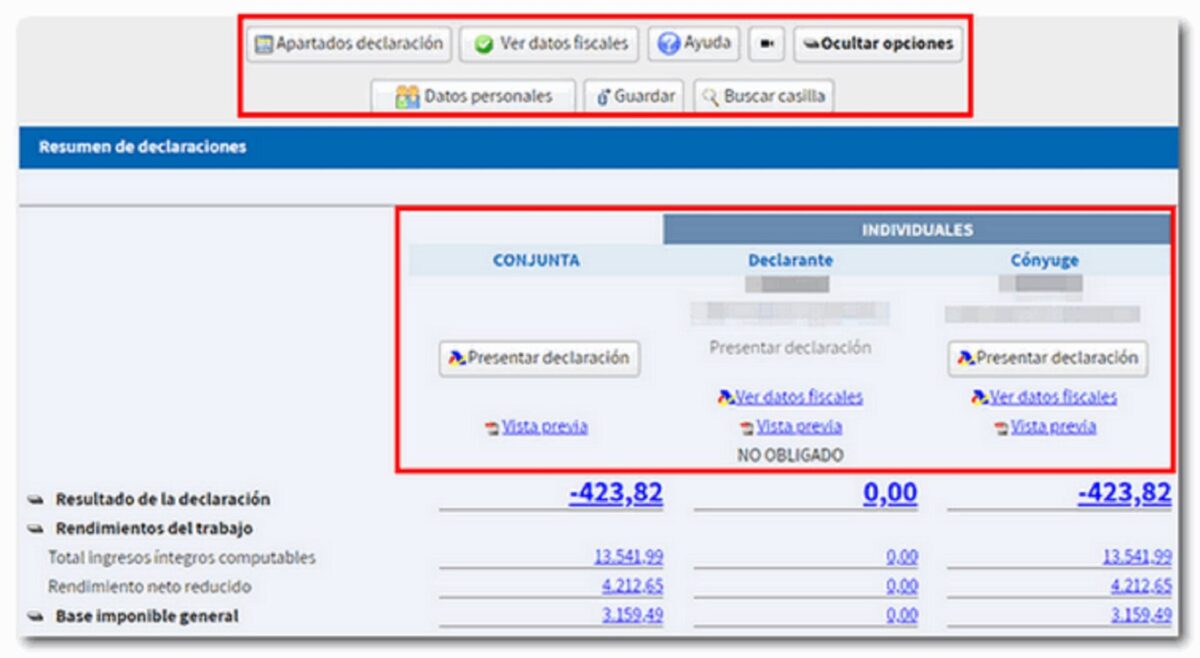
Task: Click Total ingresos íntegros computables label
Action: coord(182,558)
